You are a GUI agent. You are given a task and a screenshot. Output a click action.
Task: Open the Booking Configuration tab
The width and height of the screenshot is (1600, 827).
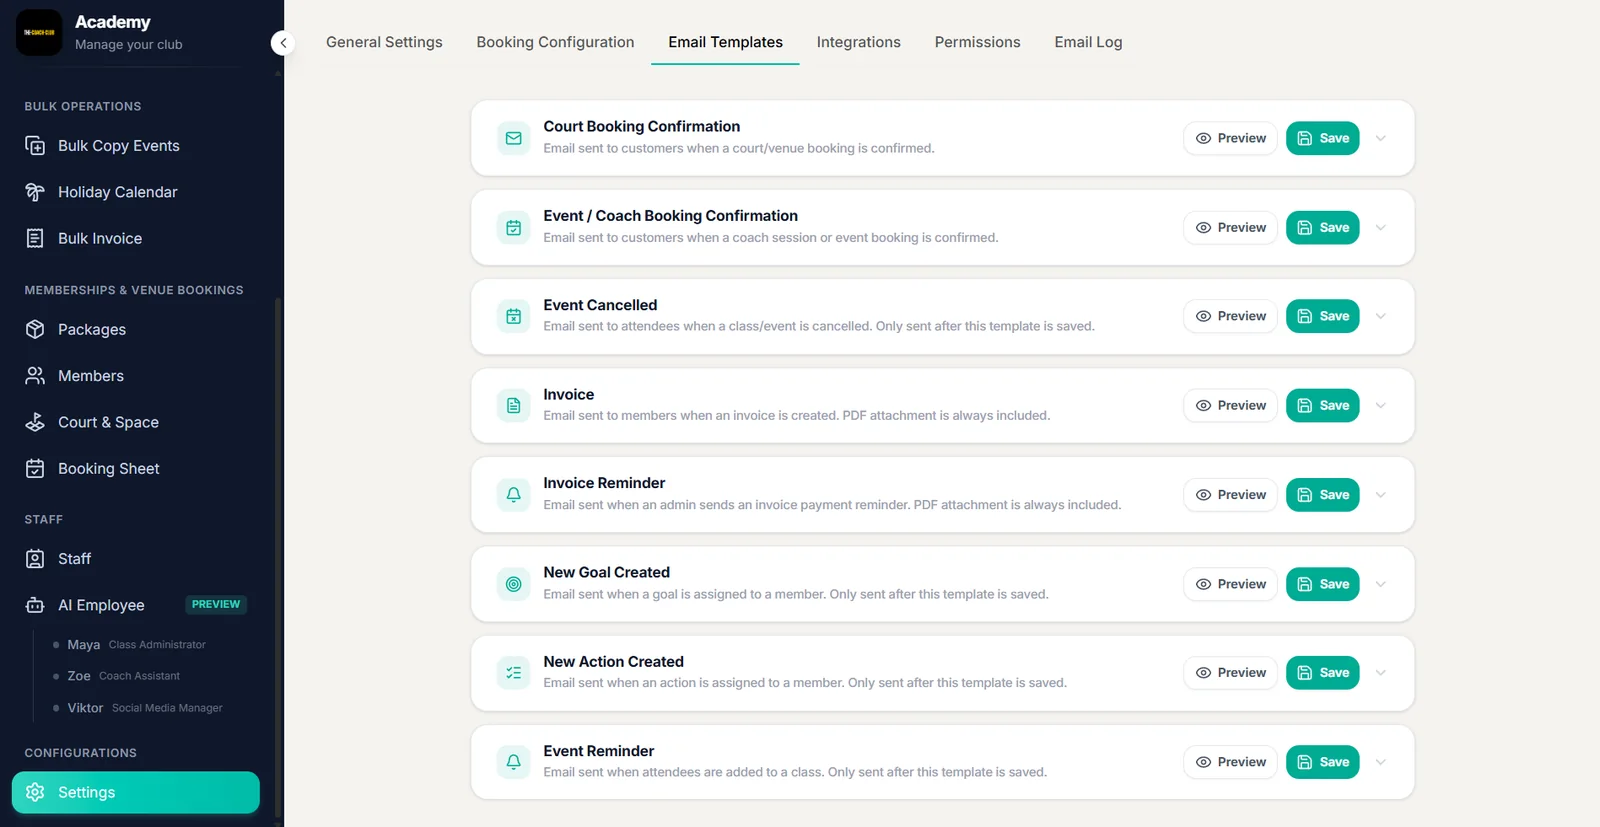[x=555, y=42]
